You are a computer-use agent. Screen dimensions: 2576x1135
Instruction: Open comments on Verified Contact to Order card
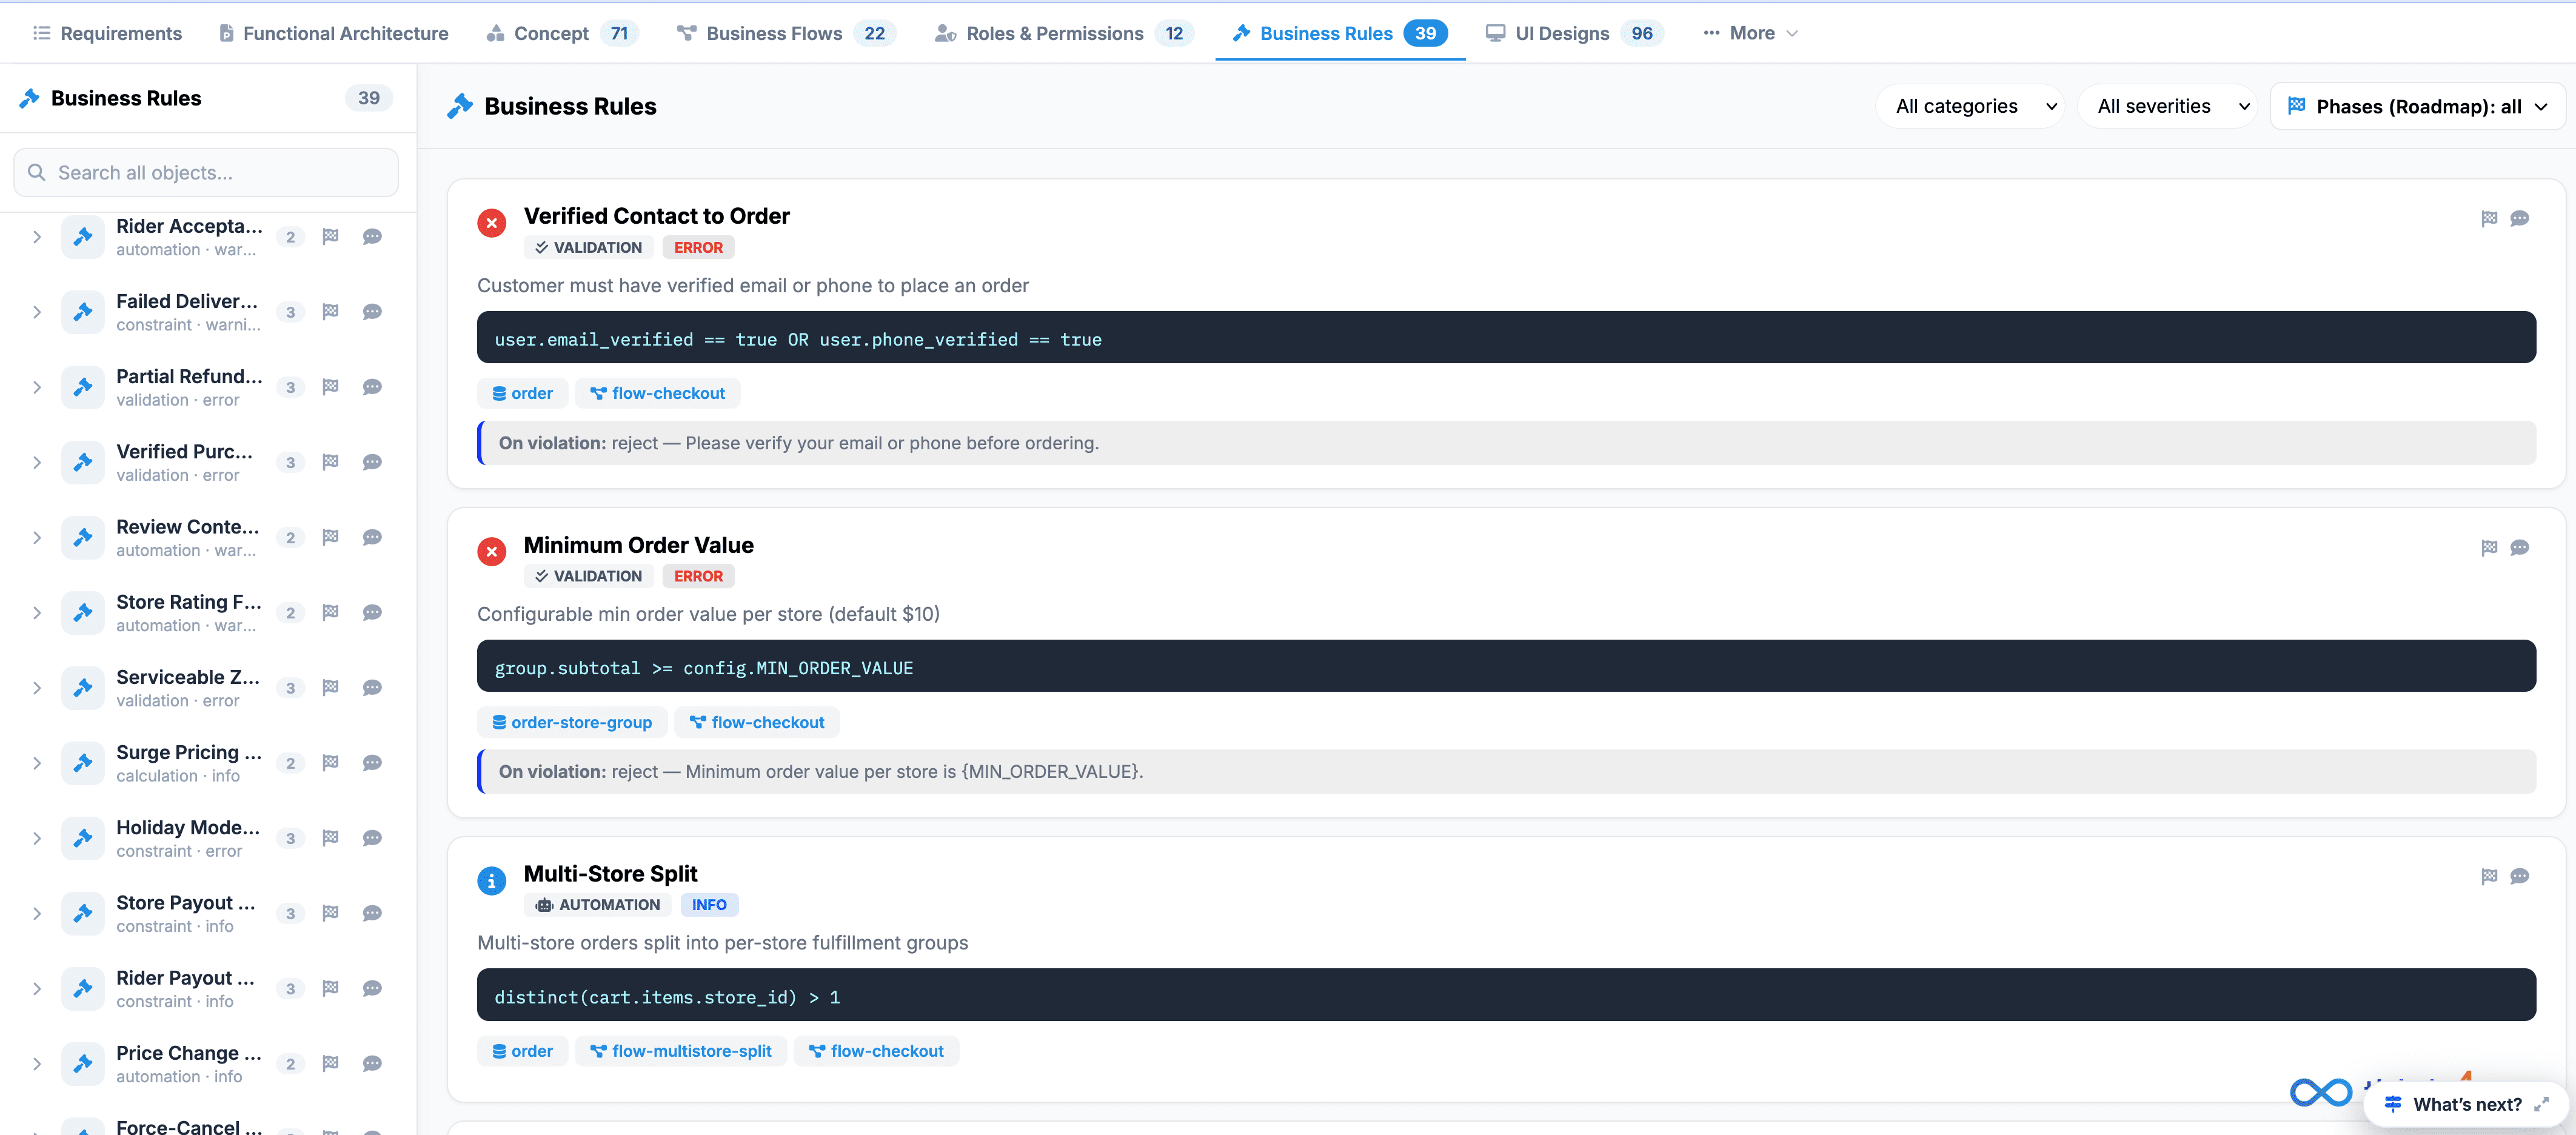pyautogui.click(x=2519, y=218)
